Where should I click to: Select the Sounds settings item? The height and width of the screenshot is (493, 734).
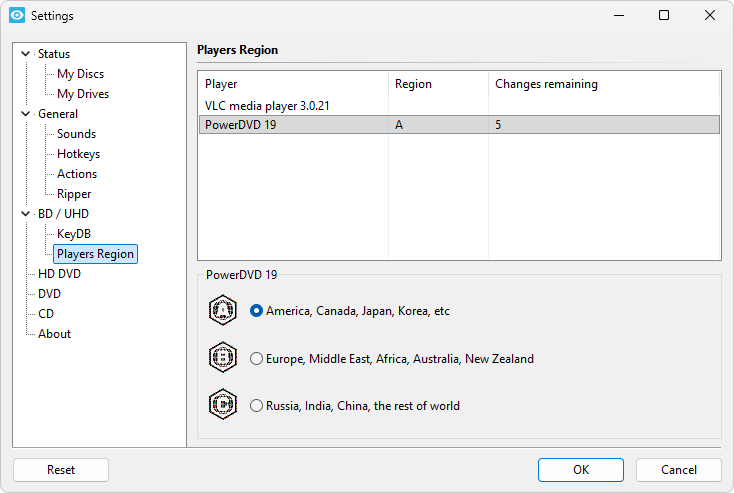(76, 134)
